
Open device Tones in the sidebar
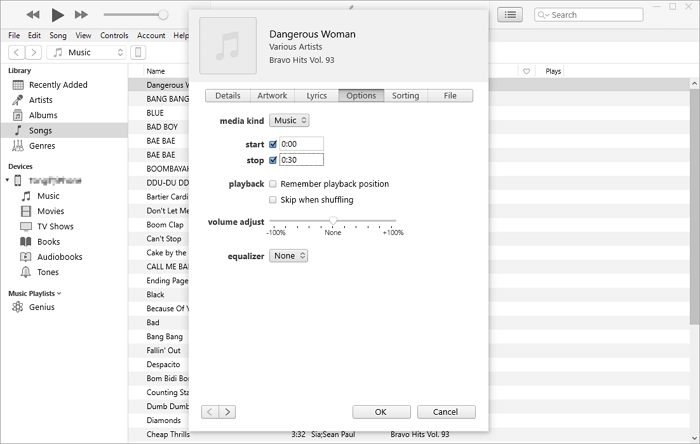[48, 272]
